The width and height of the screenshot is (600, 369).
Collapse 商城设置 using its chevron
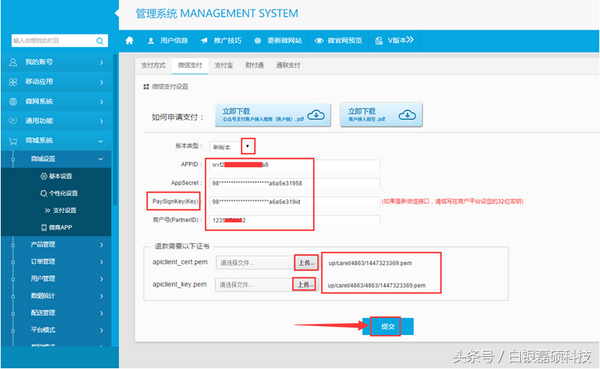[x=100, y=159]
